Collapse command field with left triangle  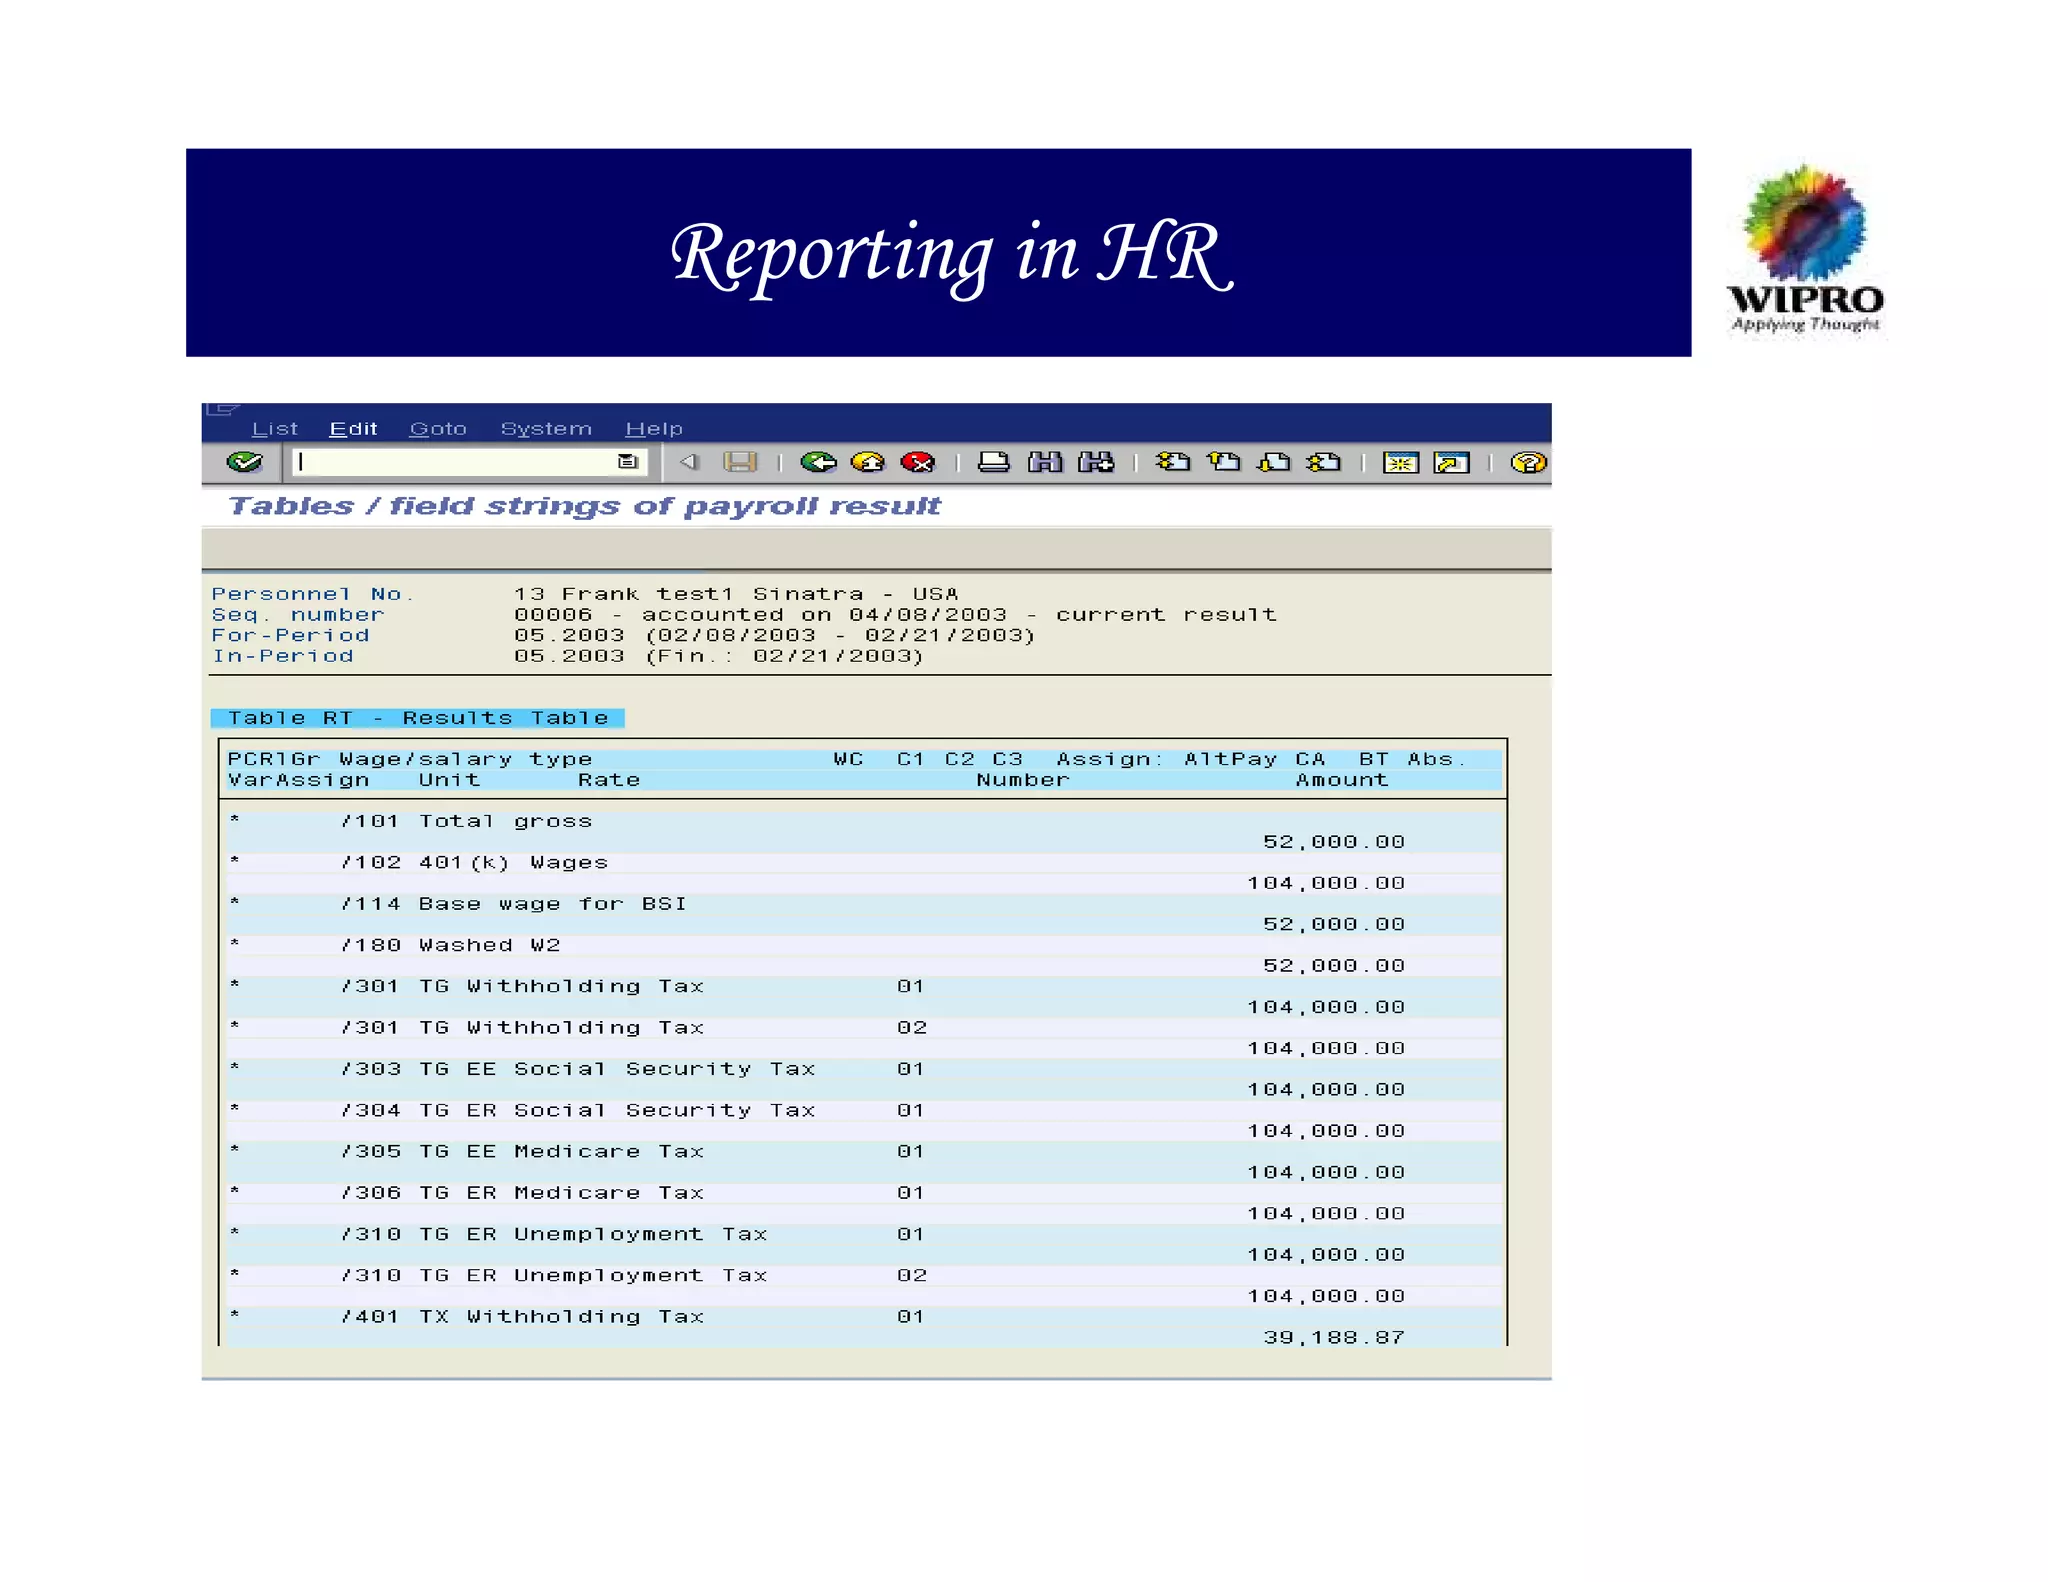coord(688,462)
